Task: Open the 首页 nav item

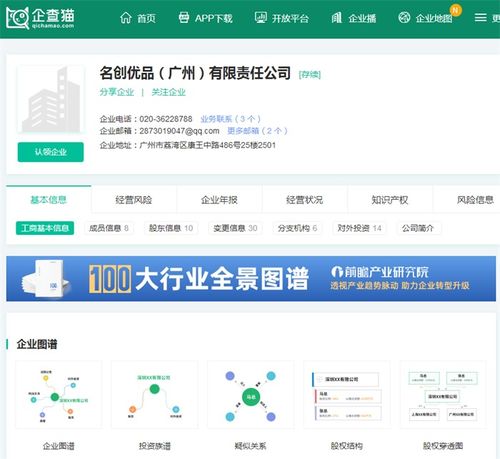Action: tap(138, 18)
